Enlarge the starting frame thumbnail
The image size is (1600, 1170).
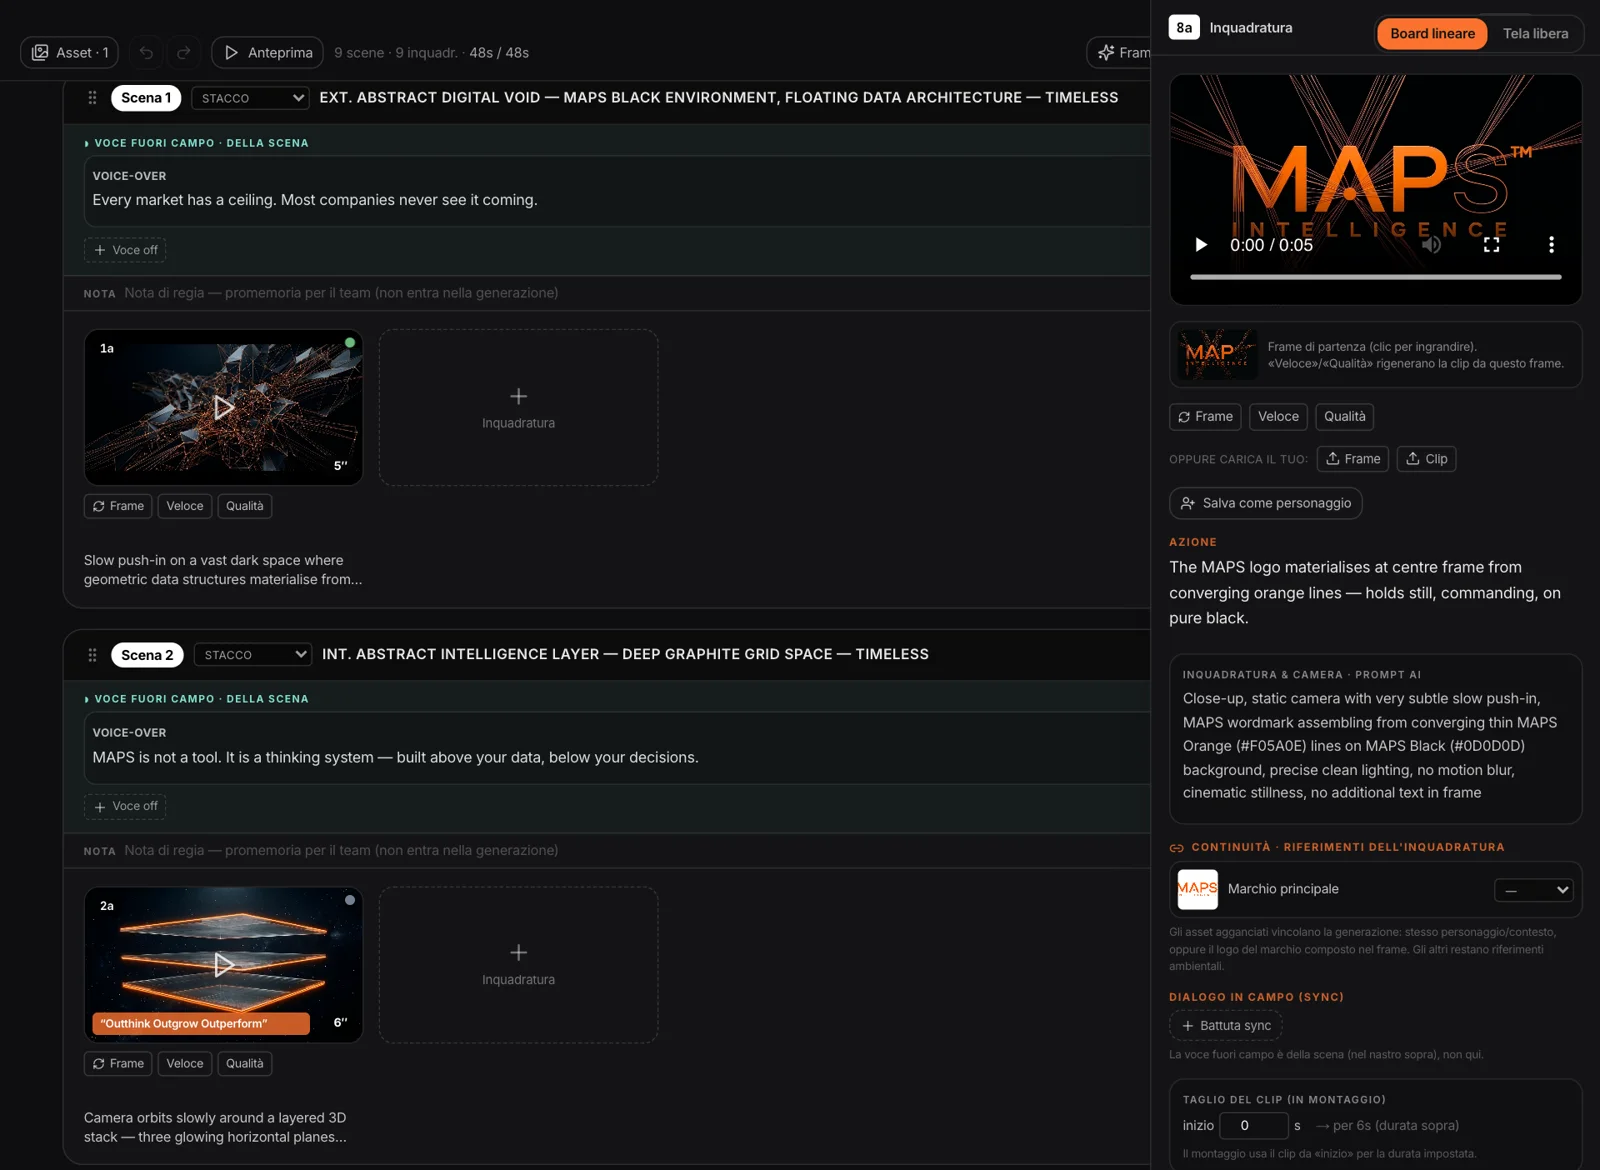tap(1217, 355)
